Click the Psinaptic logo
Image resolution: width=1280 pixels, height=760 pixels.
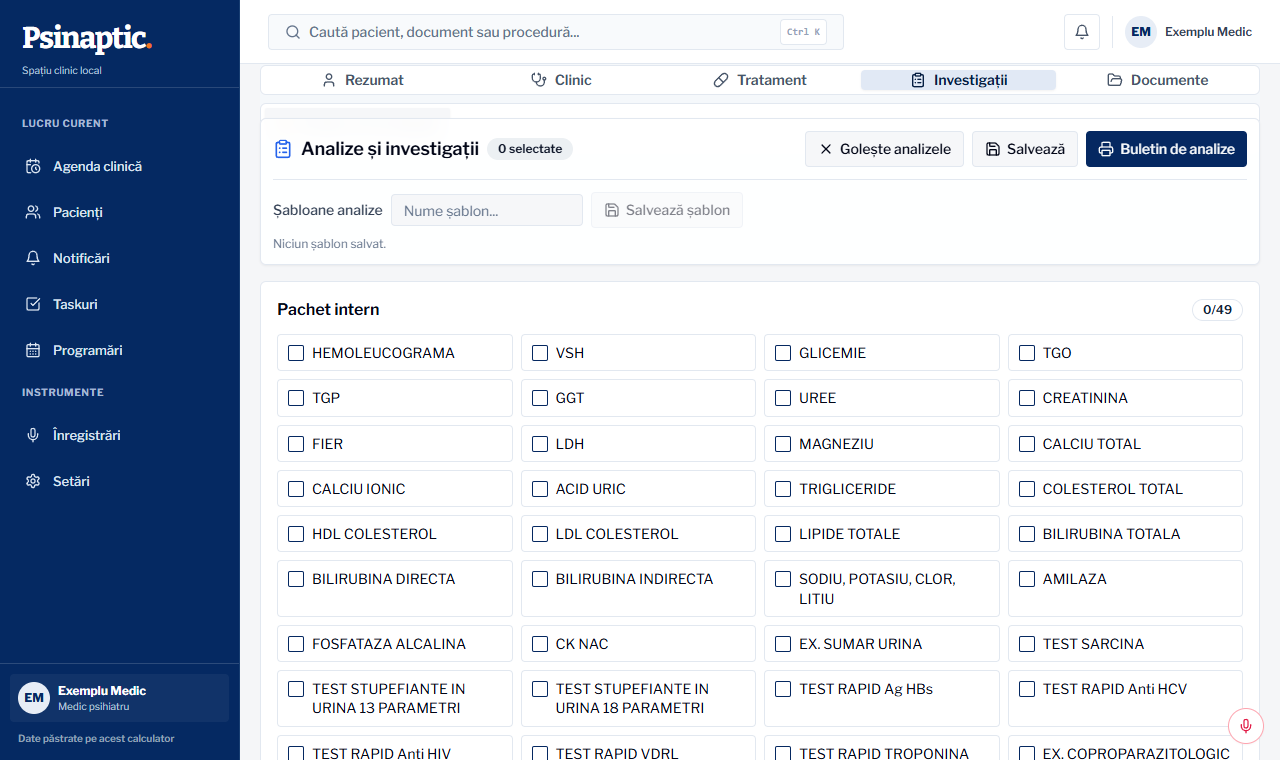[87, 38]
